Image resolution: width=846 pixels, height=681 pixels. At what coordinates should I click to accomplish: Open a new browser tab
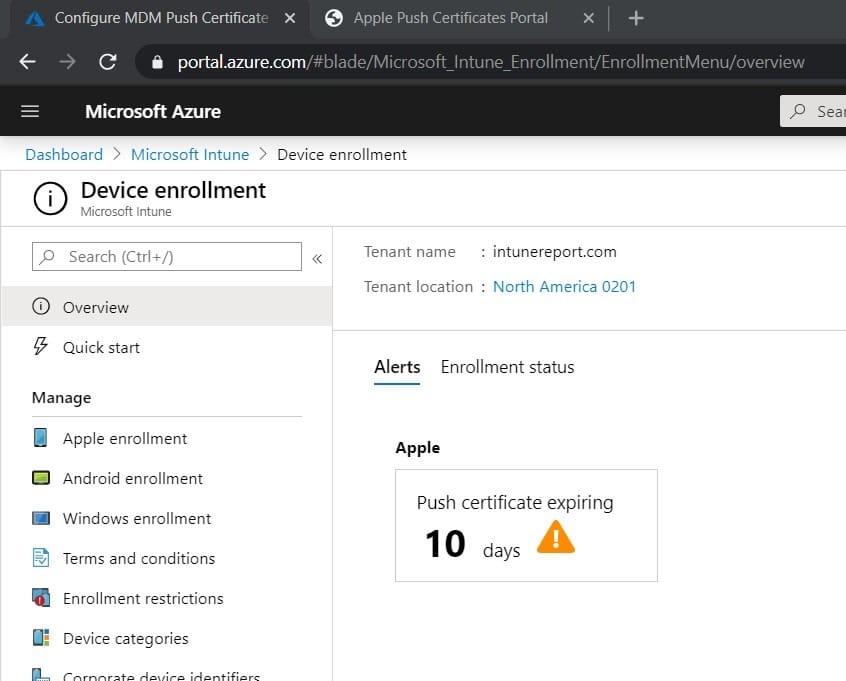(x=636, y=18)
